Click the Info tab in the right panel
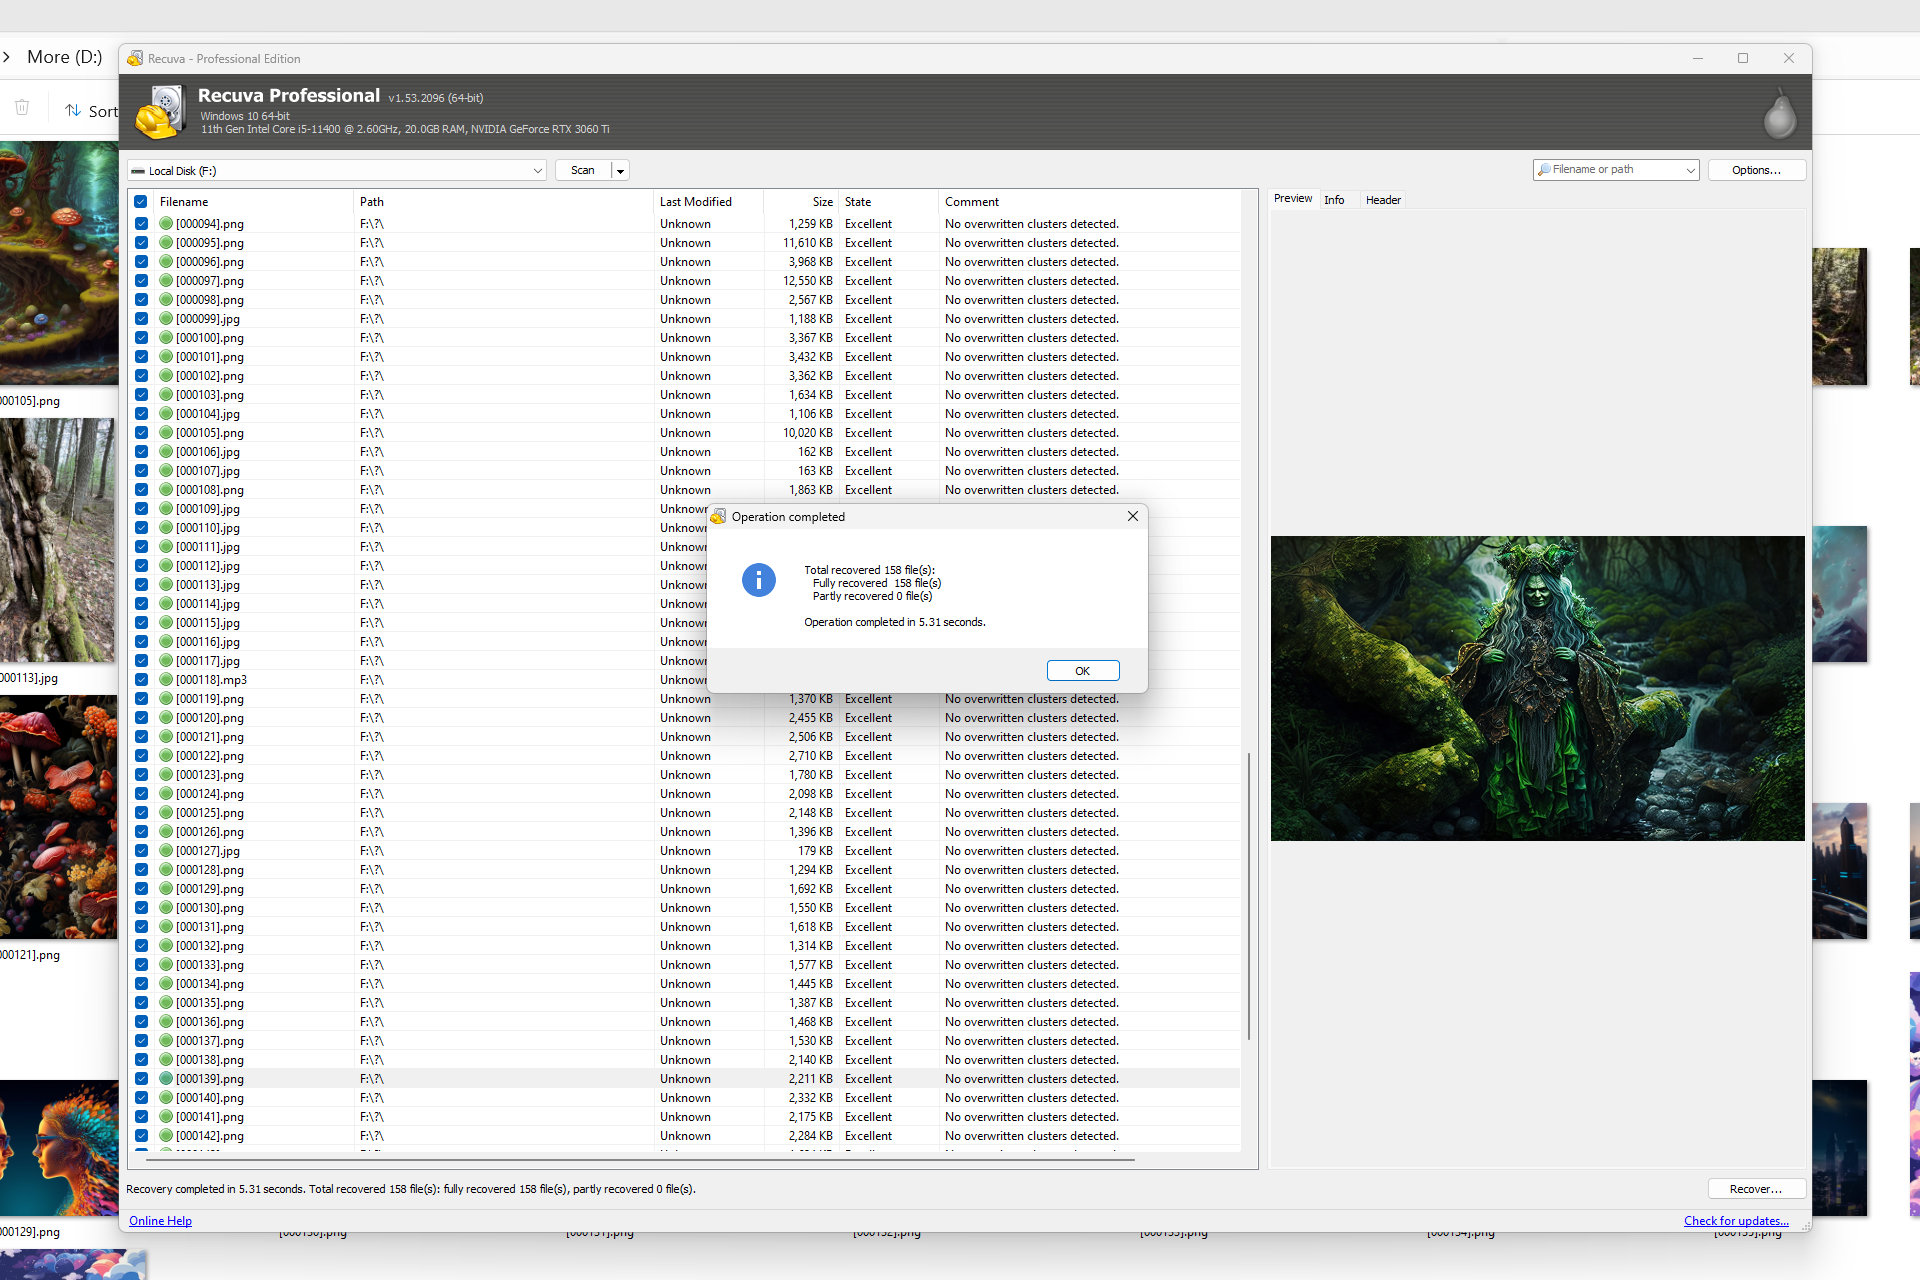The height and width of the screenshot is (1280, 1920). [x=1333, y=200]
